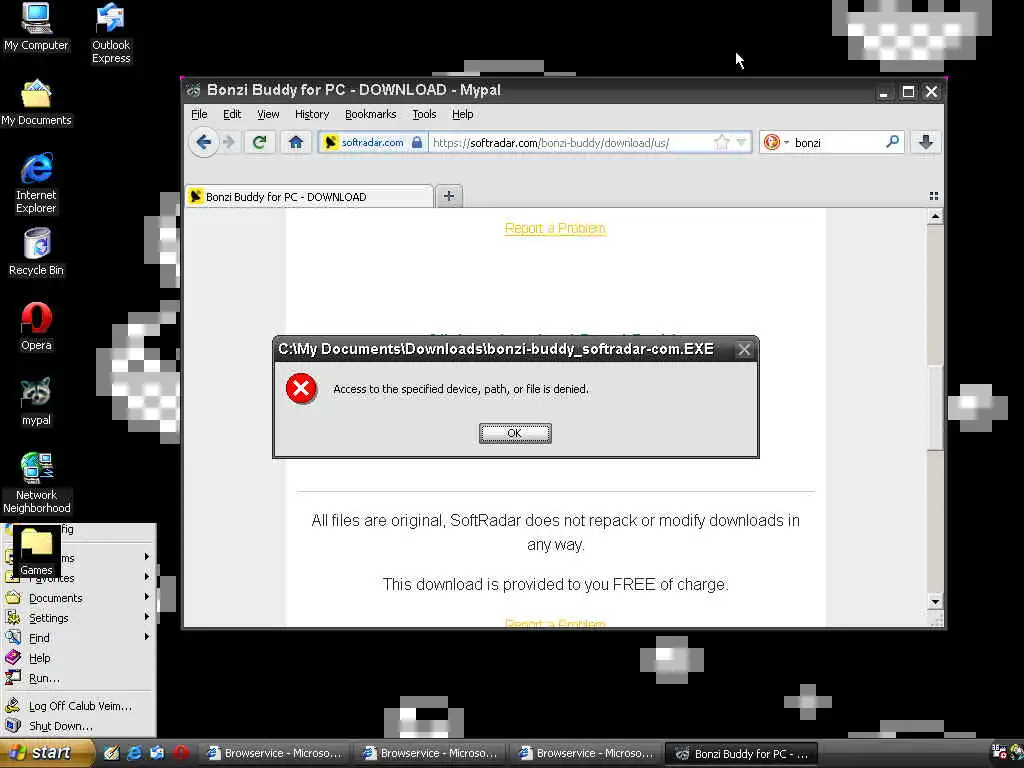Screen dimensions: 1024x768
Task: Open the Games folder icon
Action: (x=36, y=552)
